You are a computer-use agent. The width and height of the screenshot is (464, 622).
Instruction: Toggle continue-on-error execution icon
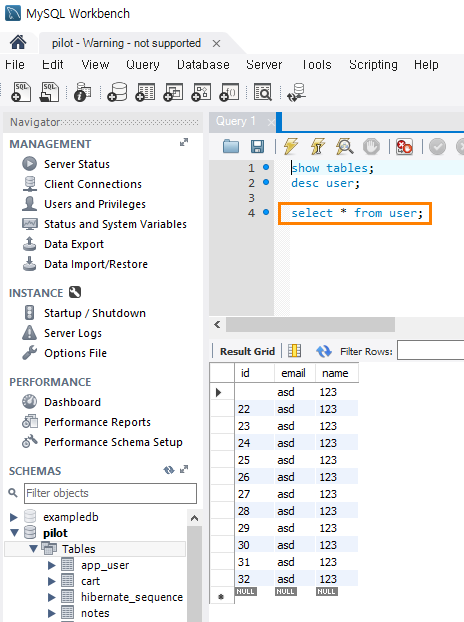tap(405, 146)
